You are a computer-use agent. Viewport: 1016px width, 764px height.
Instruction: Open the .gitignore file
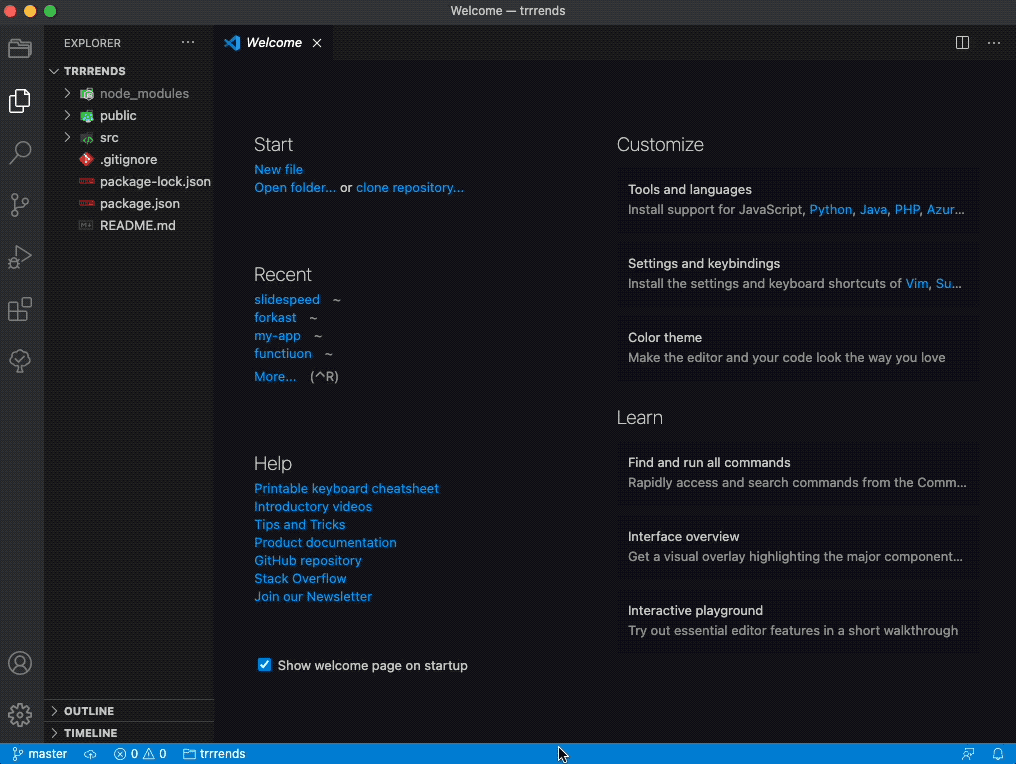(129, 159)
